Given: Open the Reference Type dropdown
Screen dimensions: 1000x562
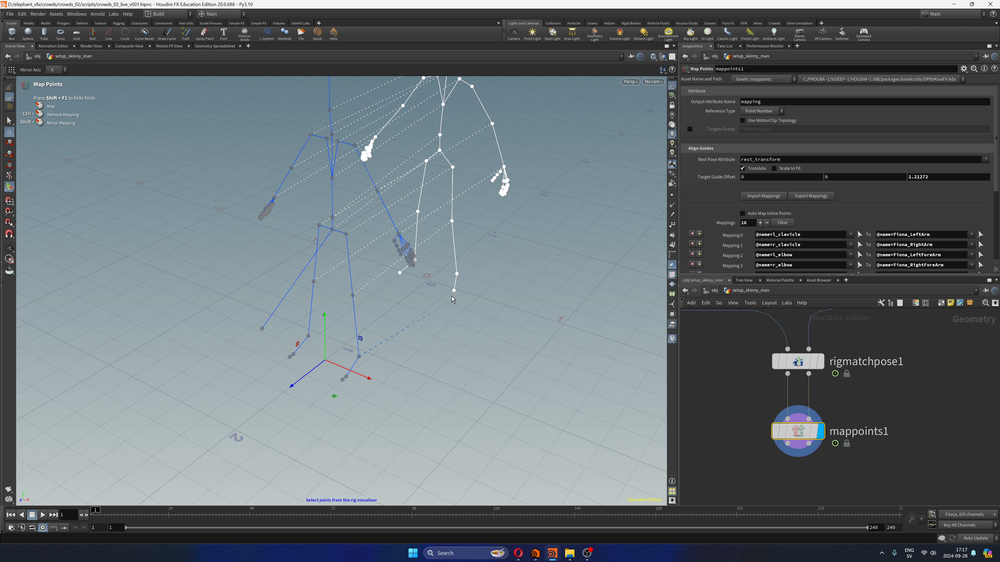Looking at the screenshot, I should (761, 111).
